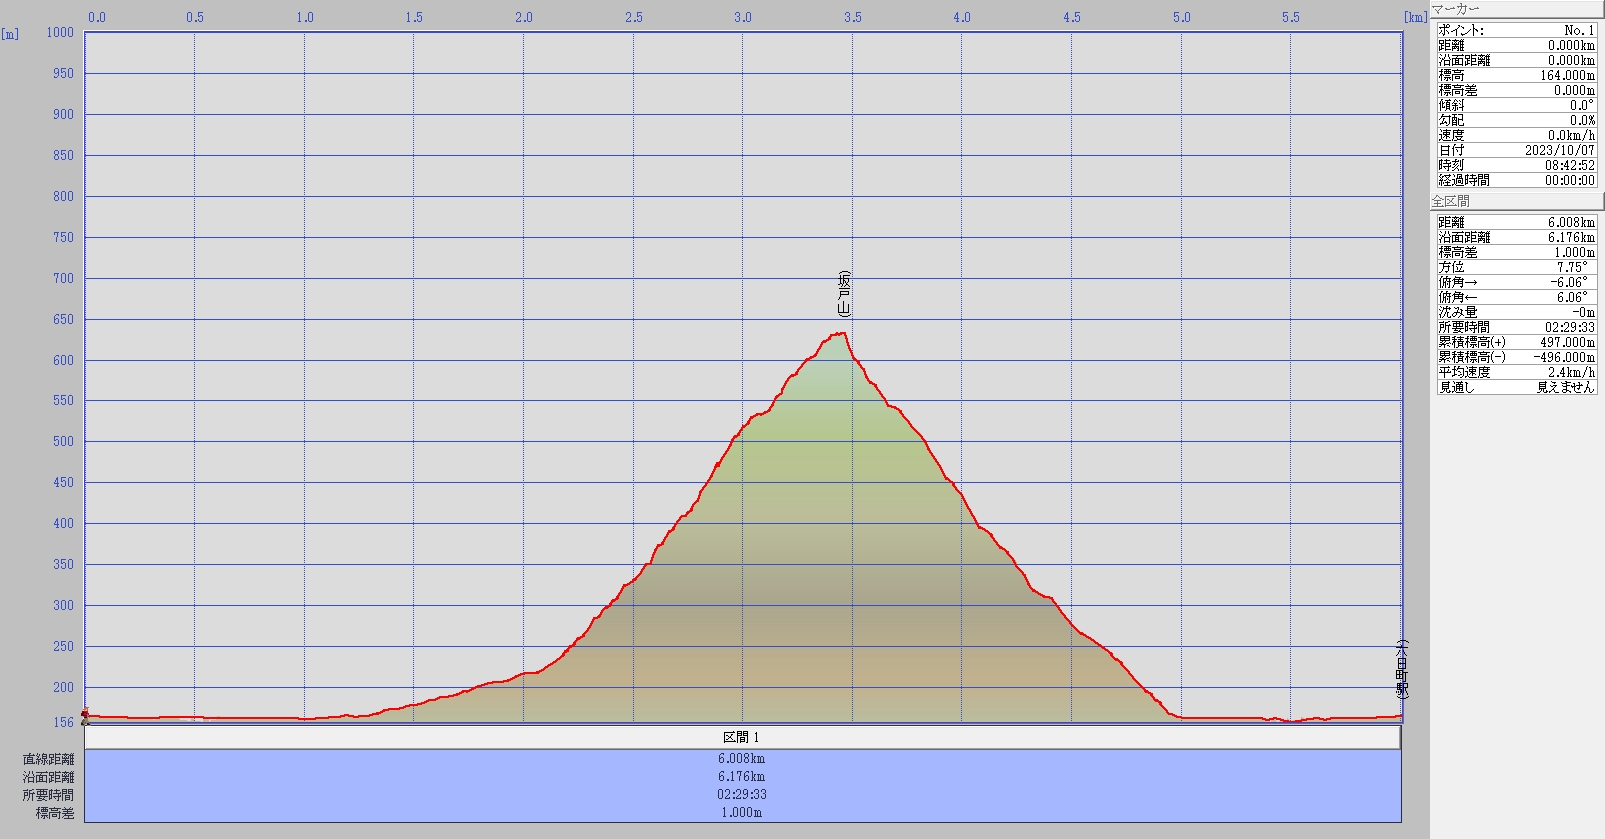Click the 02:29:33 duration in section table

[x=742, y=795]
